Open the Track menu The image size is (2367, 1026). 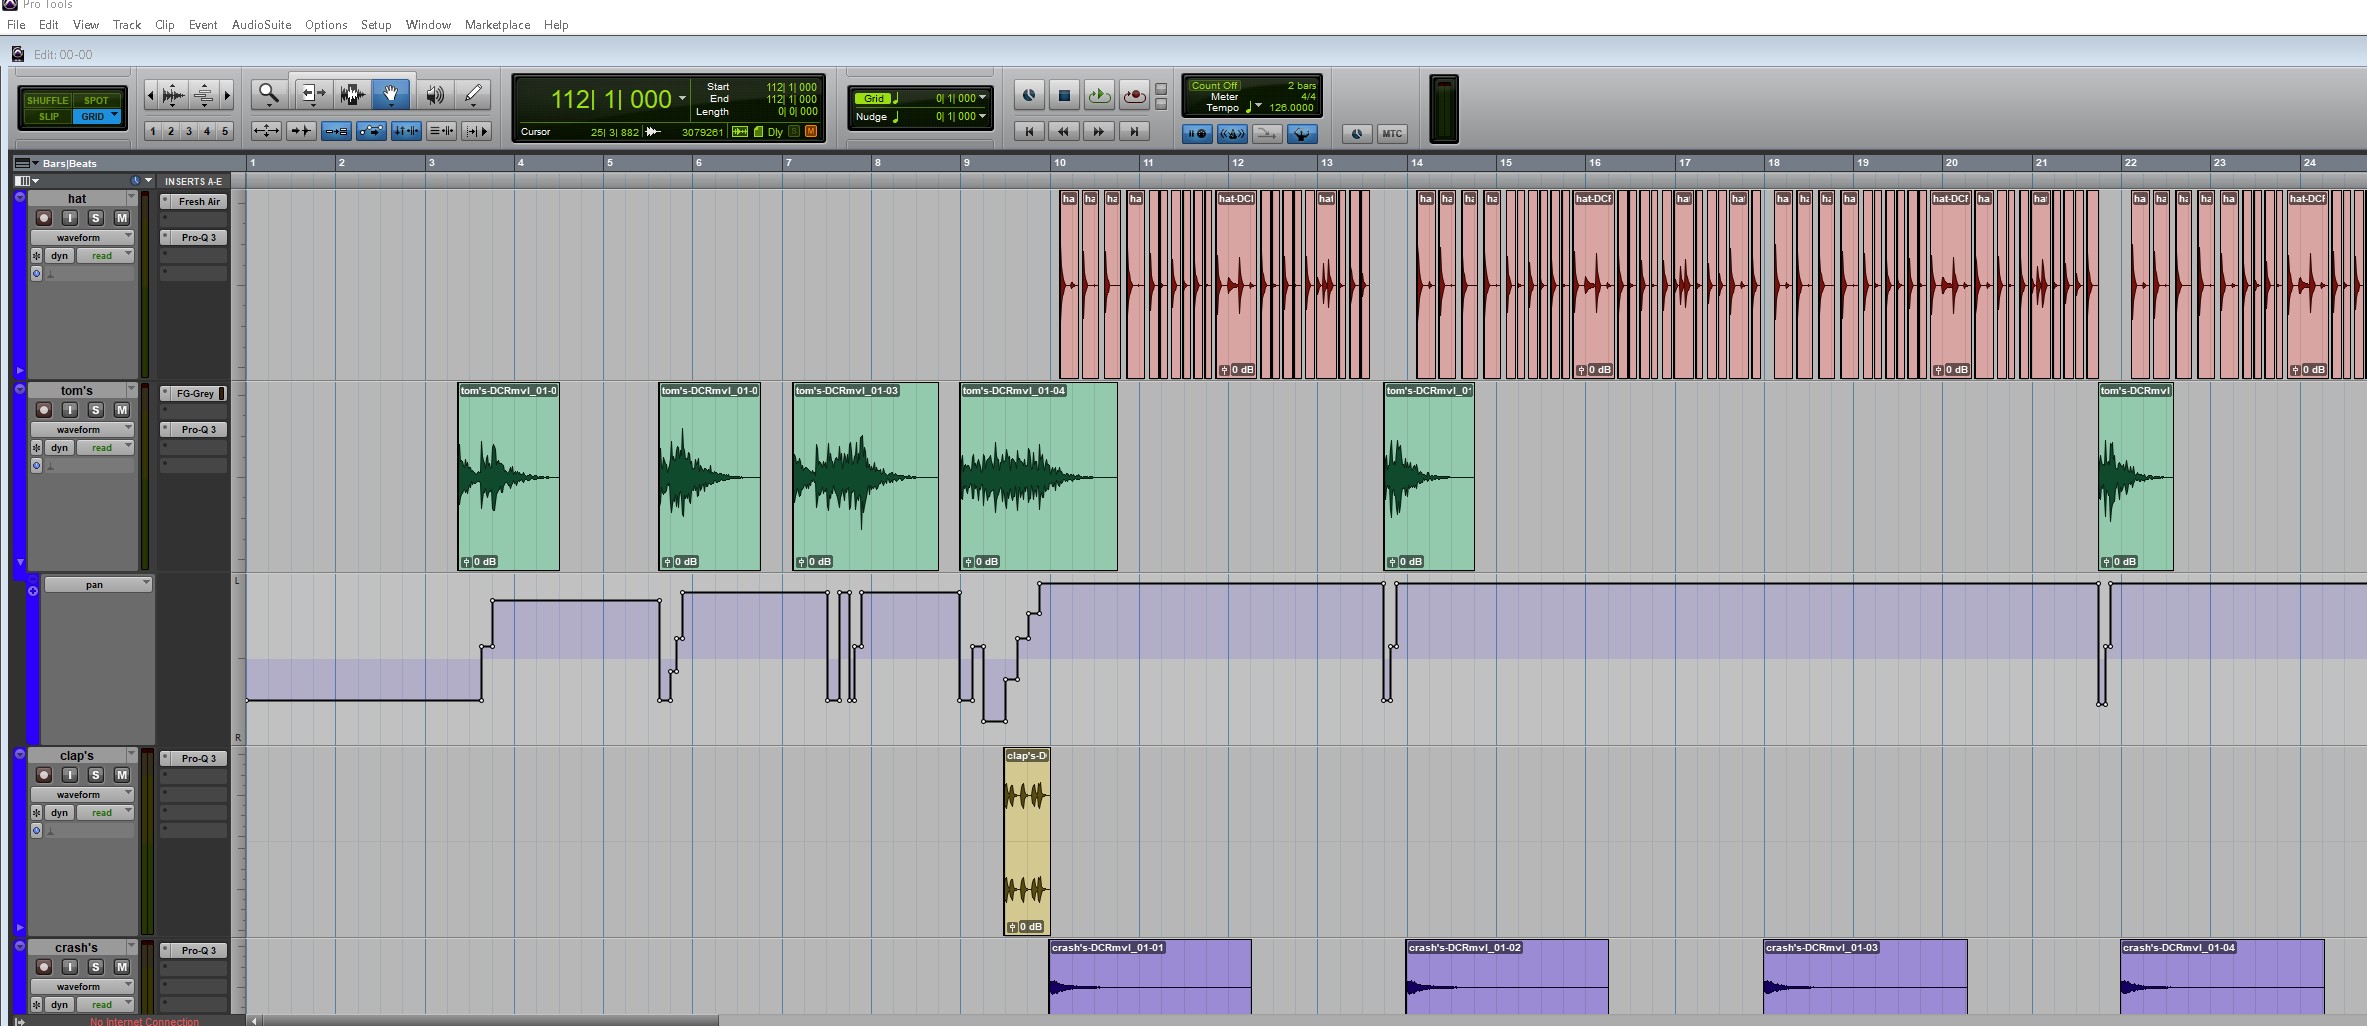point(127,24)
